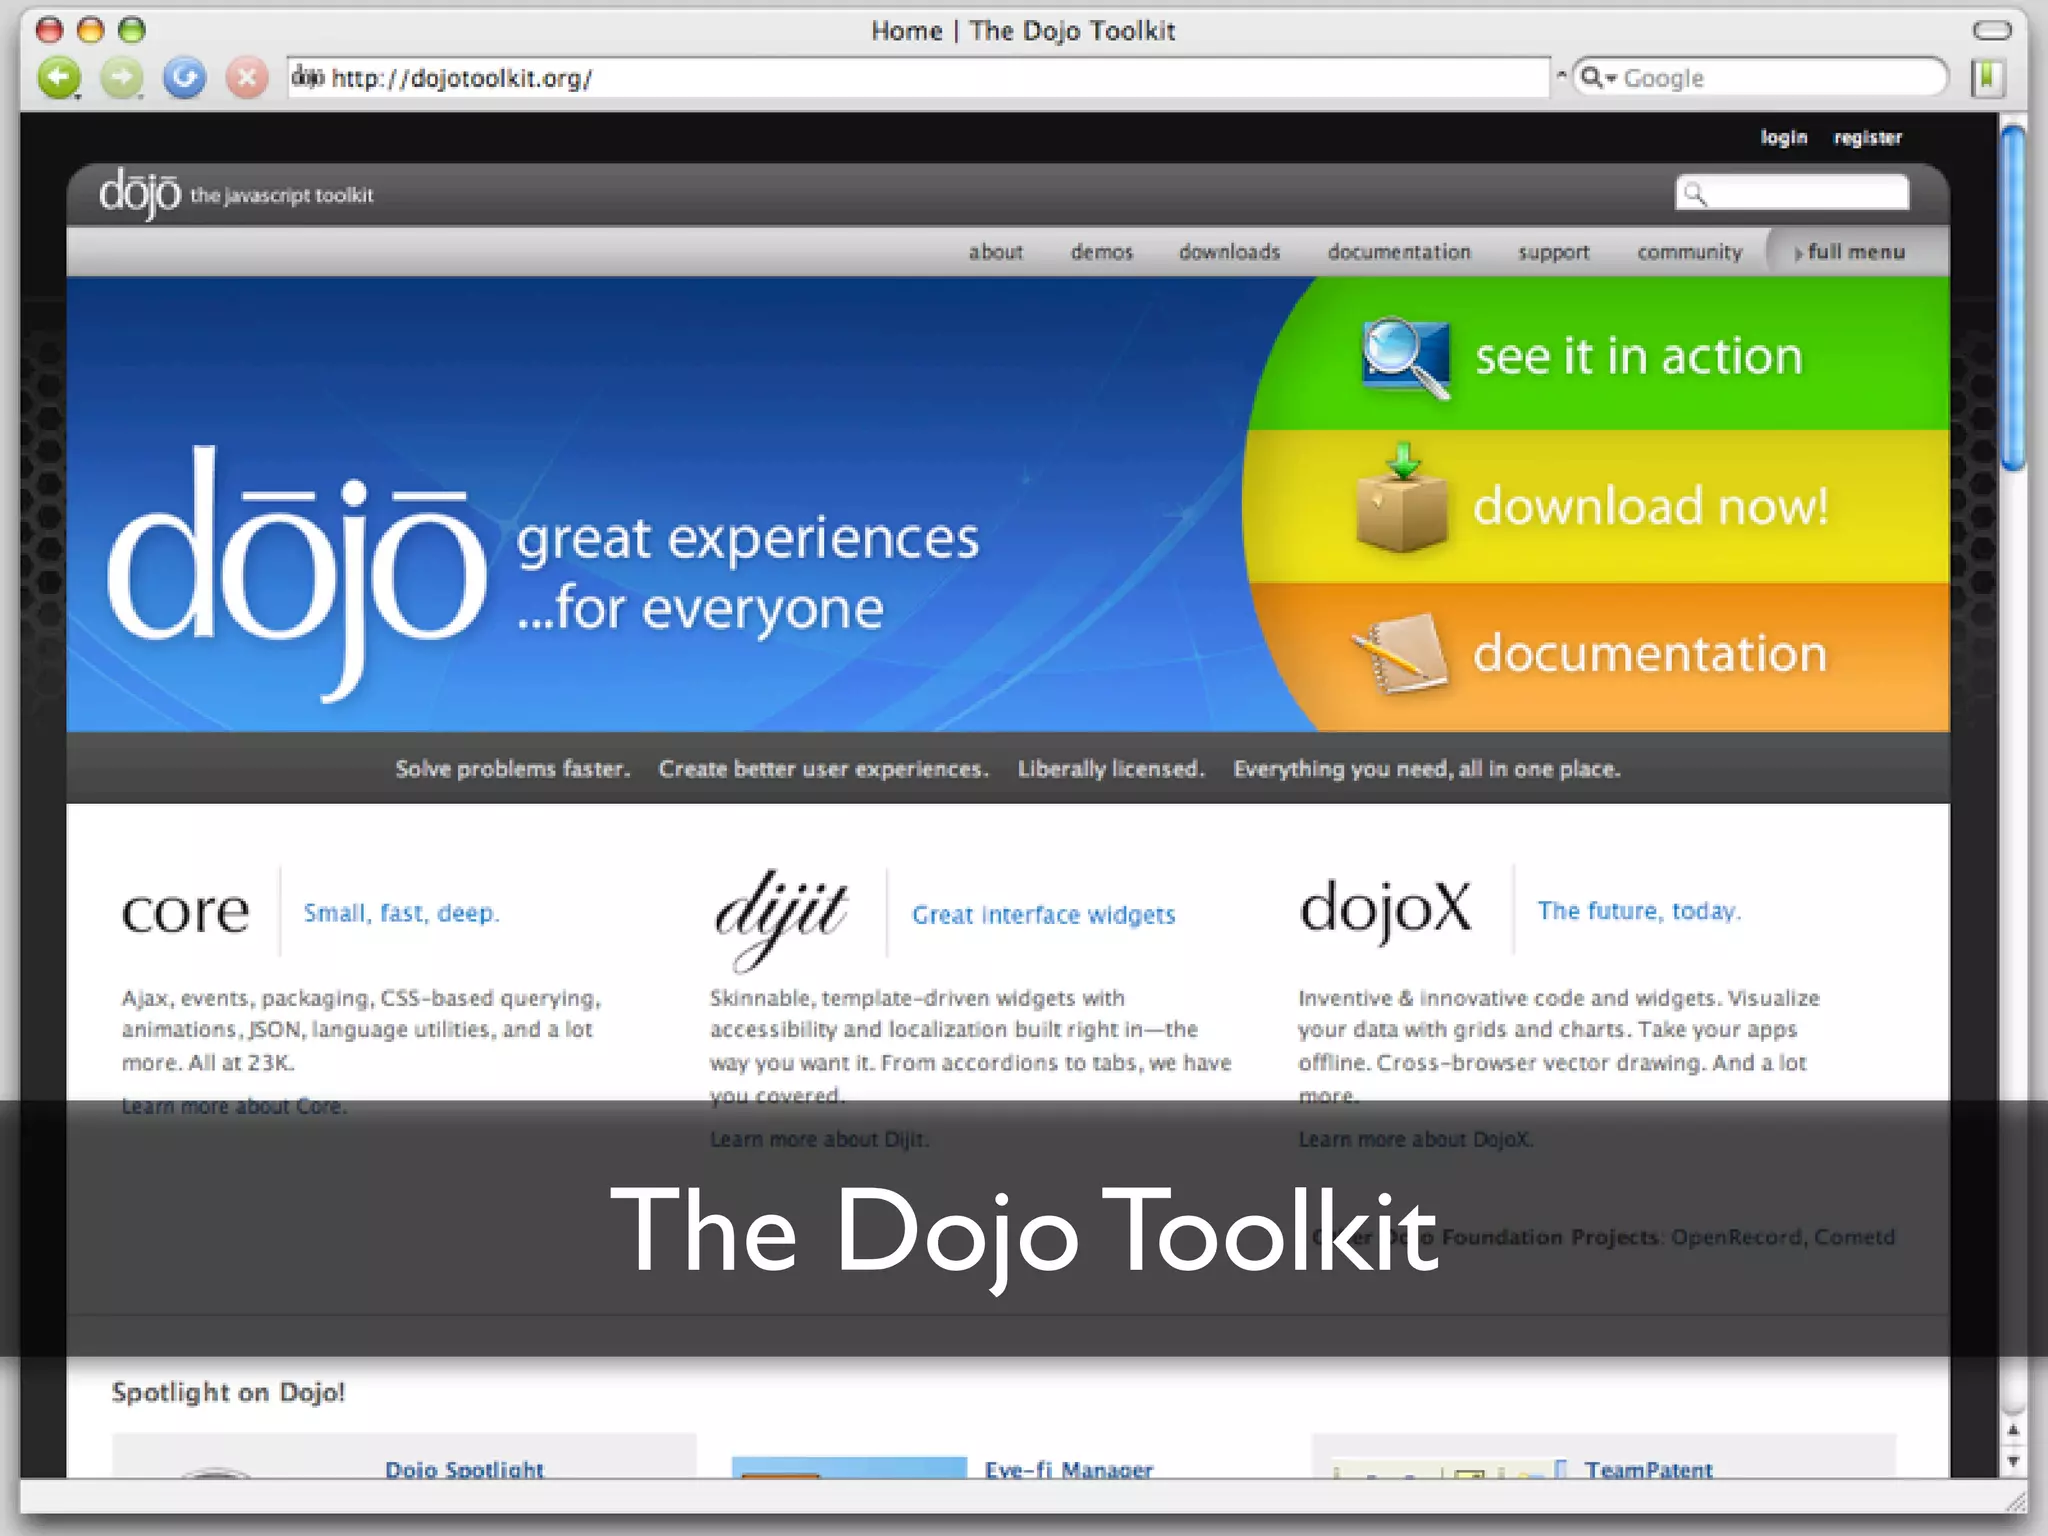The width and height of the screenshot is (2048, 1536).
Task: Click the orange 'documentation' banner text
Action: (x=1650, y=653)
